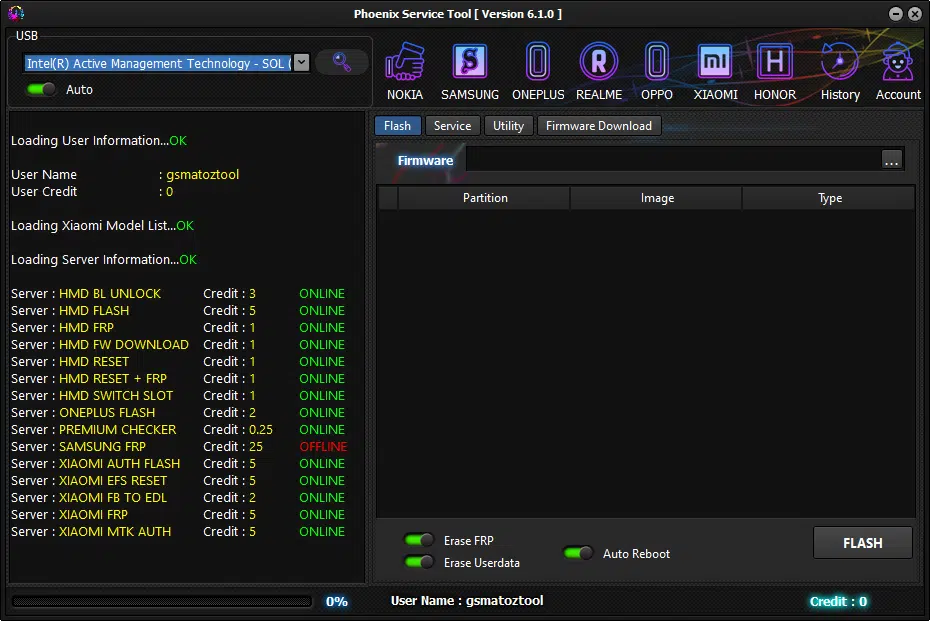Switch to the Firmware Download tab
This screenshot has height=621, width=930.
coord(599,126)
